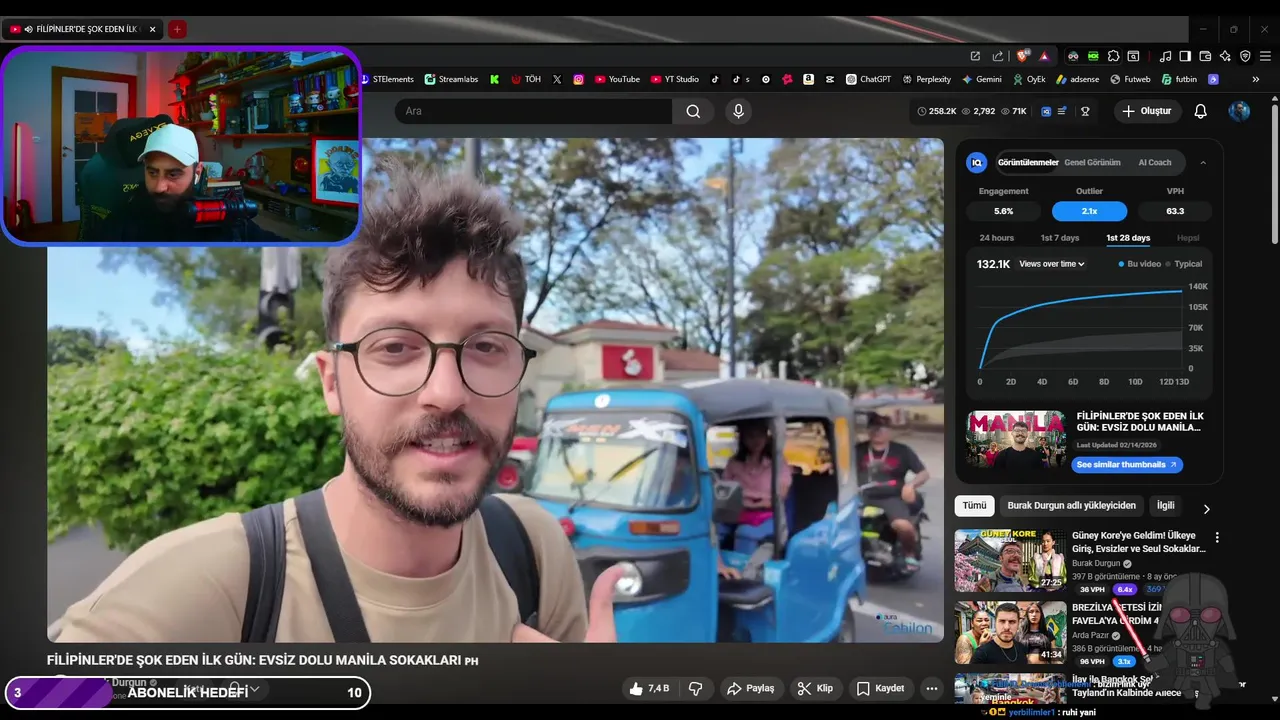Open the BREZİLYA FAVELA video thumbnail
This screenshot has height=720, width=1280.
click(x=1010, y=632)
